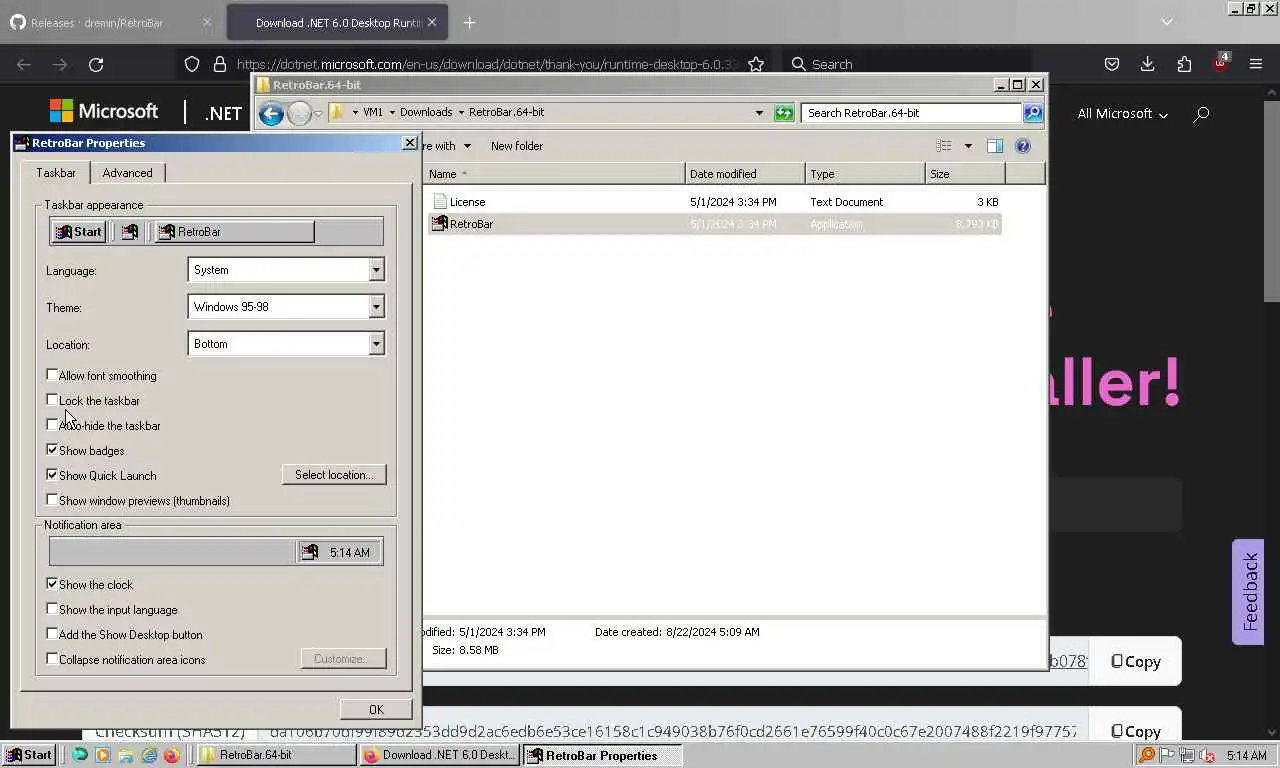The image size is (1280, 768).
Task: Open the Firefox Downloads panel
Action: click(1148, 64)
